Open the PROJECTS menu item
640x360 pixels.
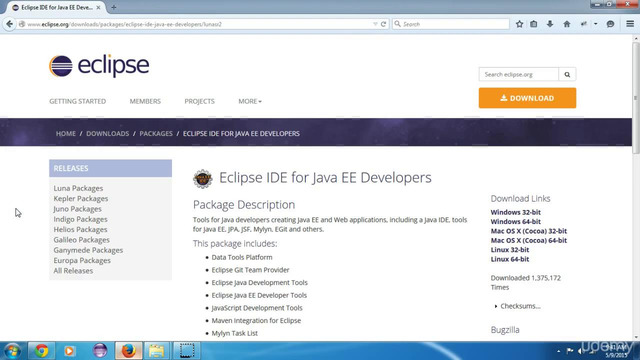point(199,101)
